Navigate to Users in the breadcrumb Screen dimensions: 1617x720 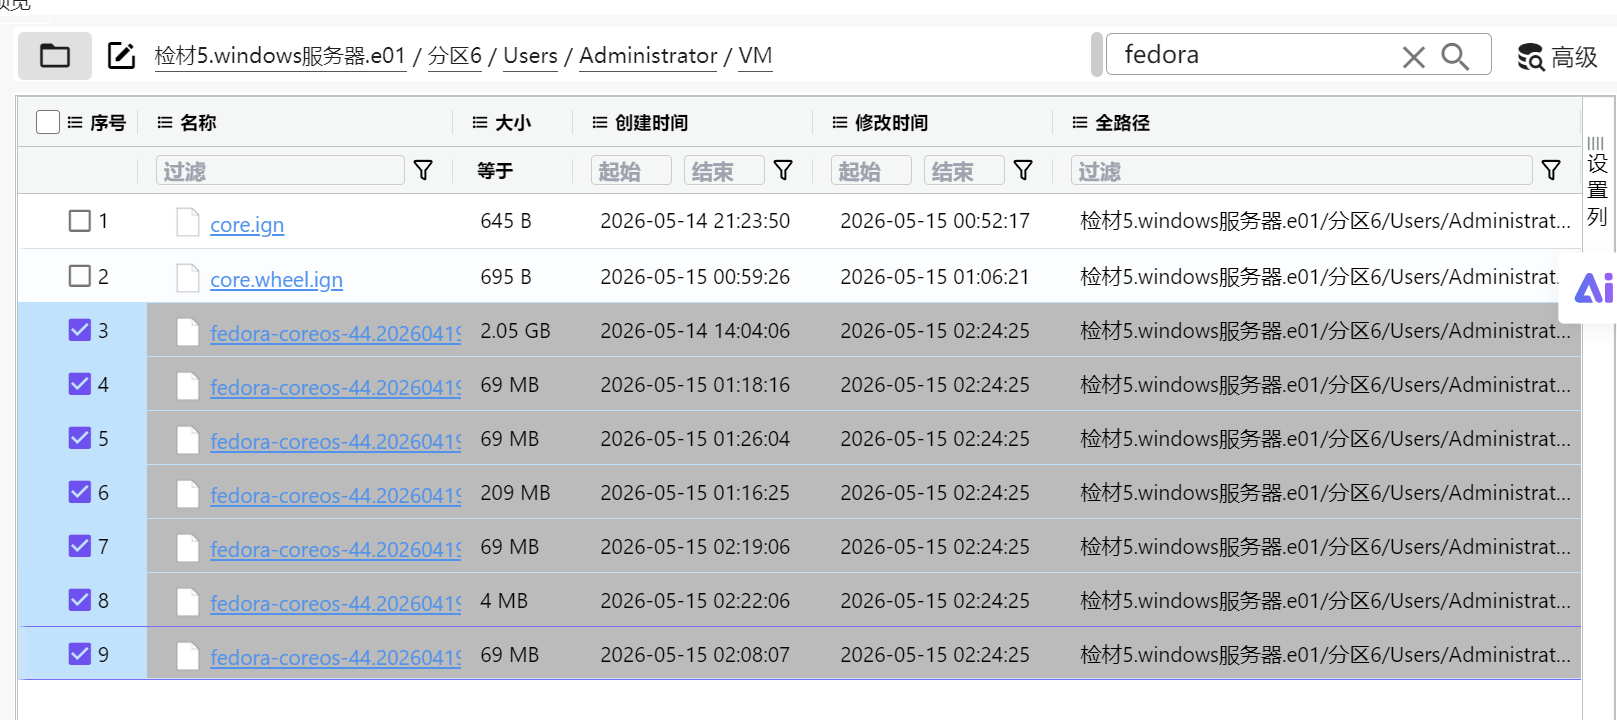(x=530, y=56)
